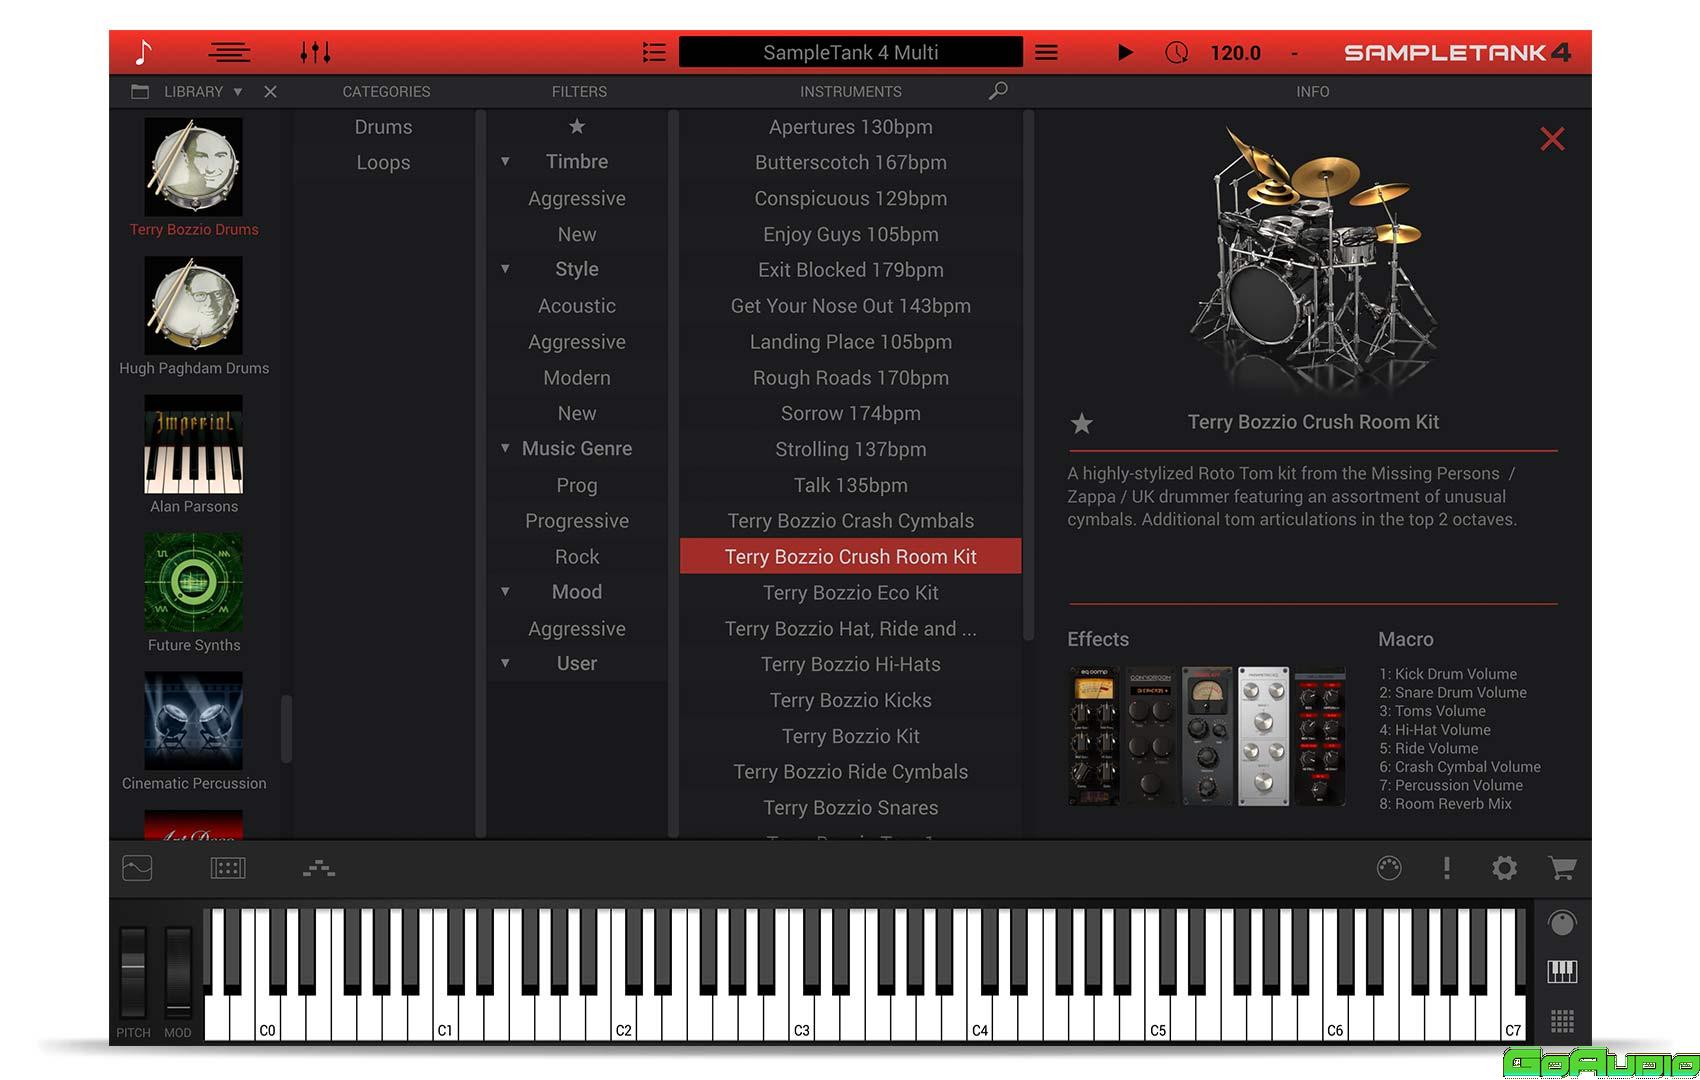Search instruments with the magnifier icon
1700x1080 pixels.
coord(997,91)
